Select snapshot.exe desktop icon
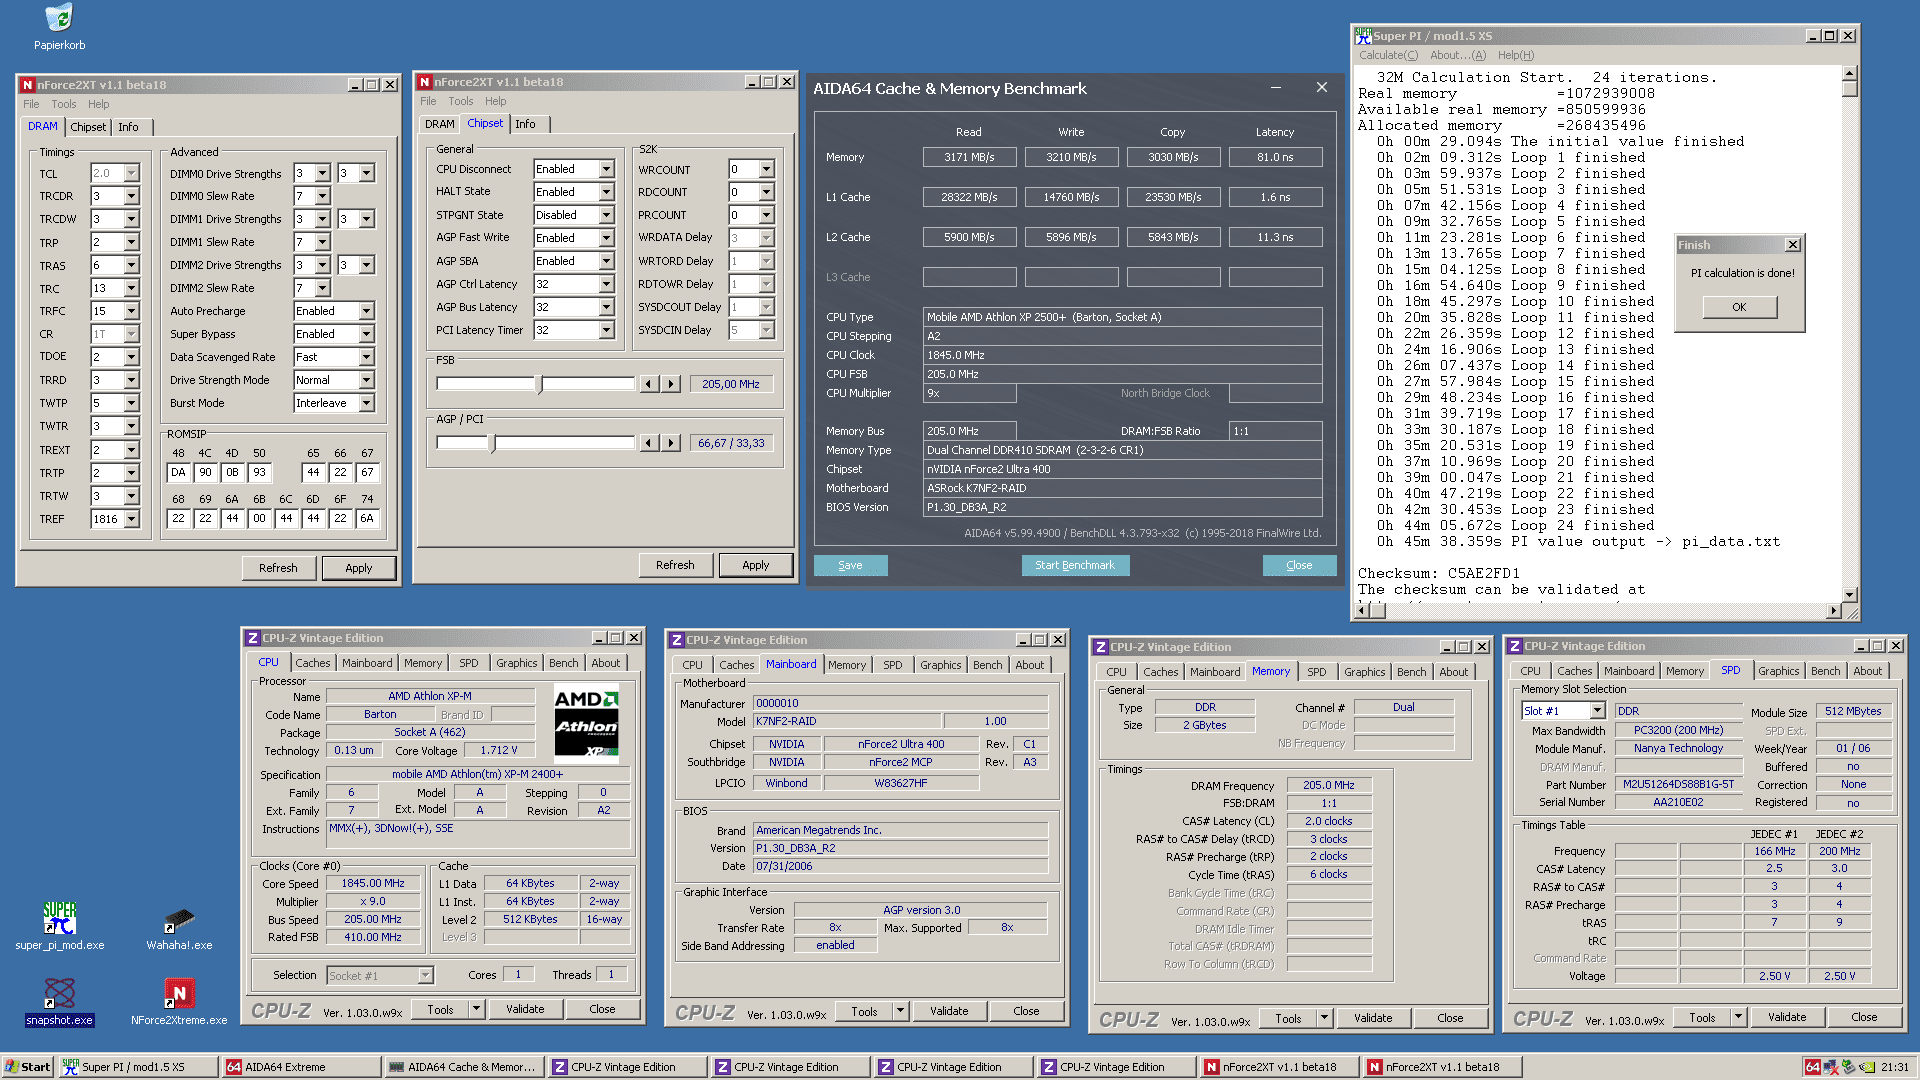 coord(59,1002)
